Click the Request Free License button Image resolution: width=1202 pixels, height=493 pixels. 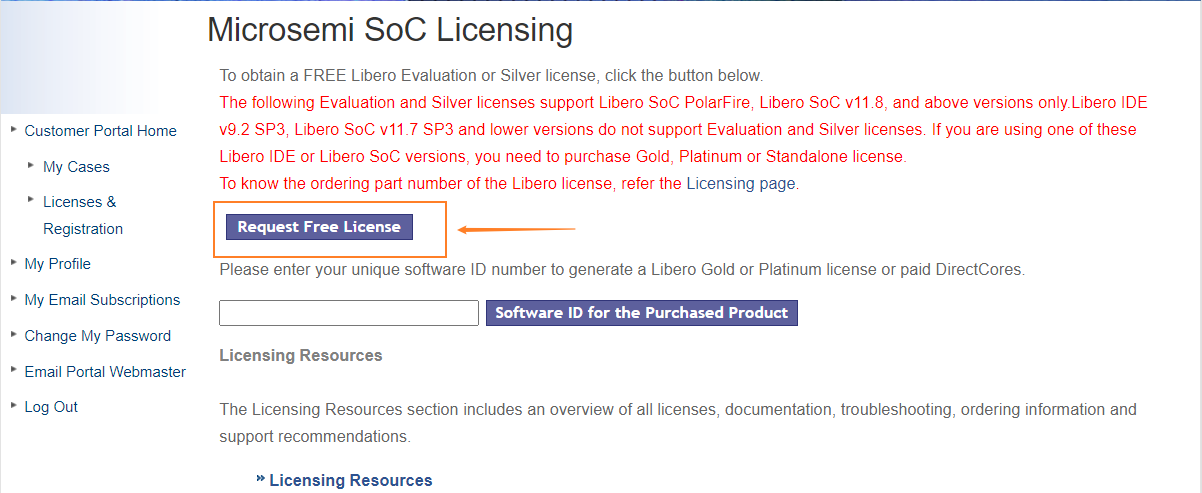pos(319,227)
